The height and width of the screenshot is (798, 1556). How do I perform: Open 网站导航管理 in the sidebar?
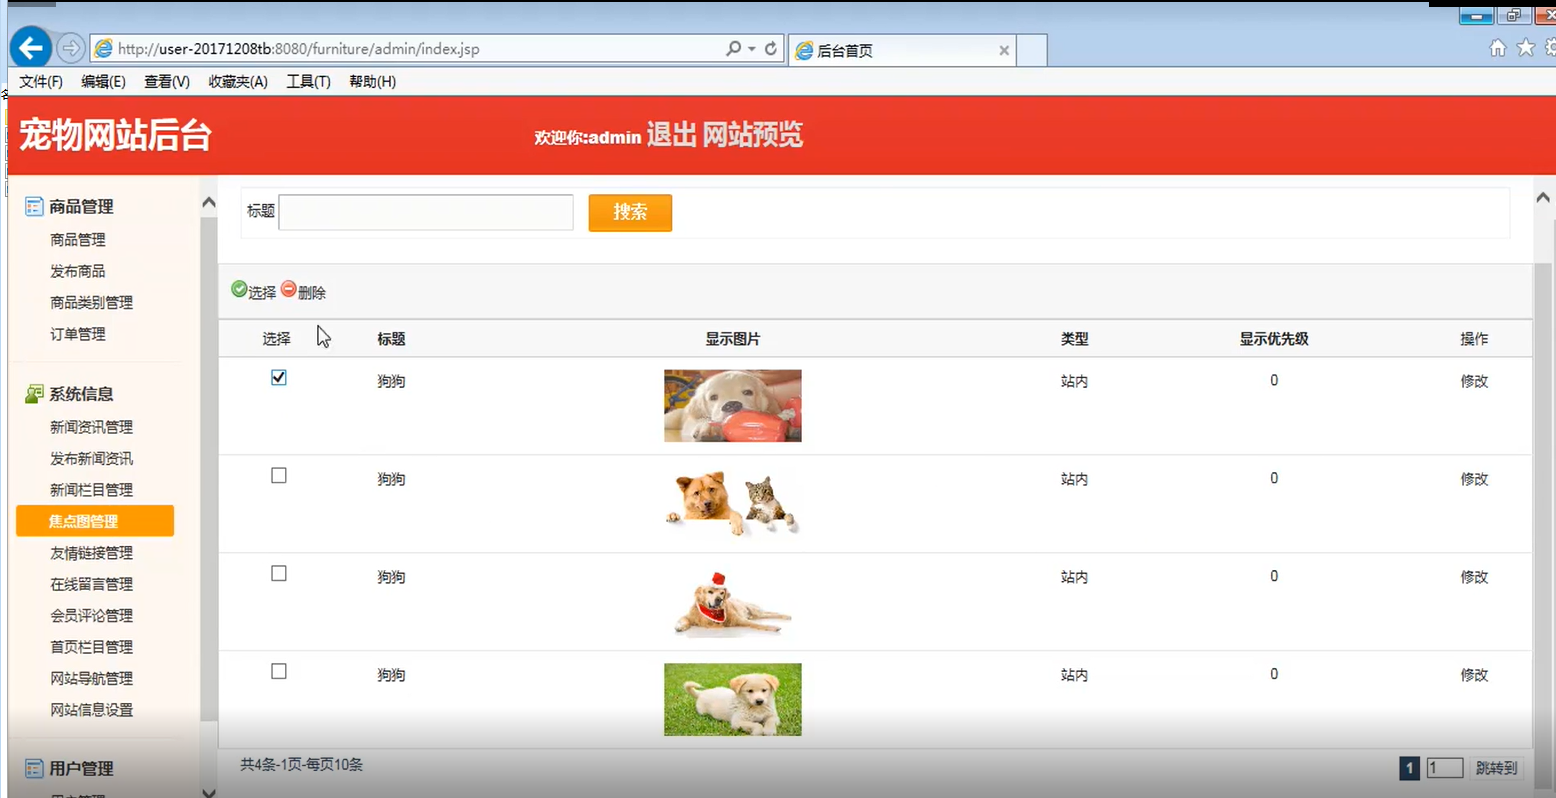pos(92,678)
